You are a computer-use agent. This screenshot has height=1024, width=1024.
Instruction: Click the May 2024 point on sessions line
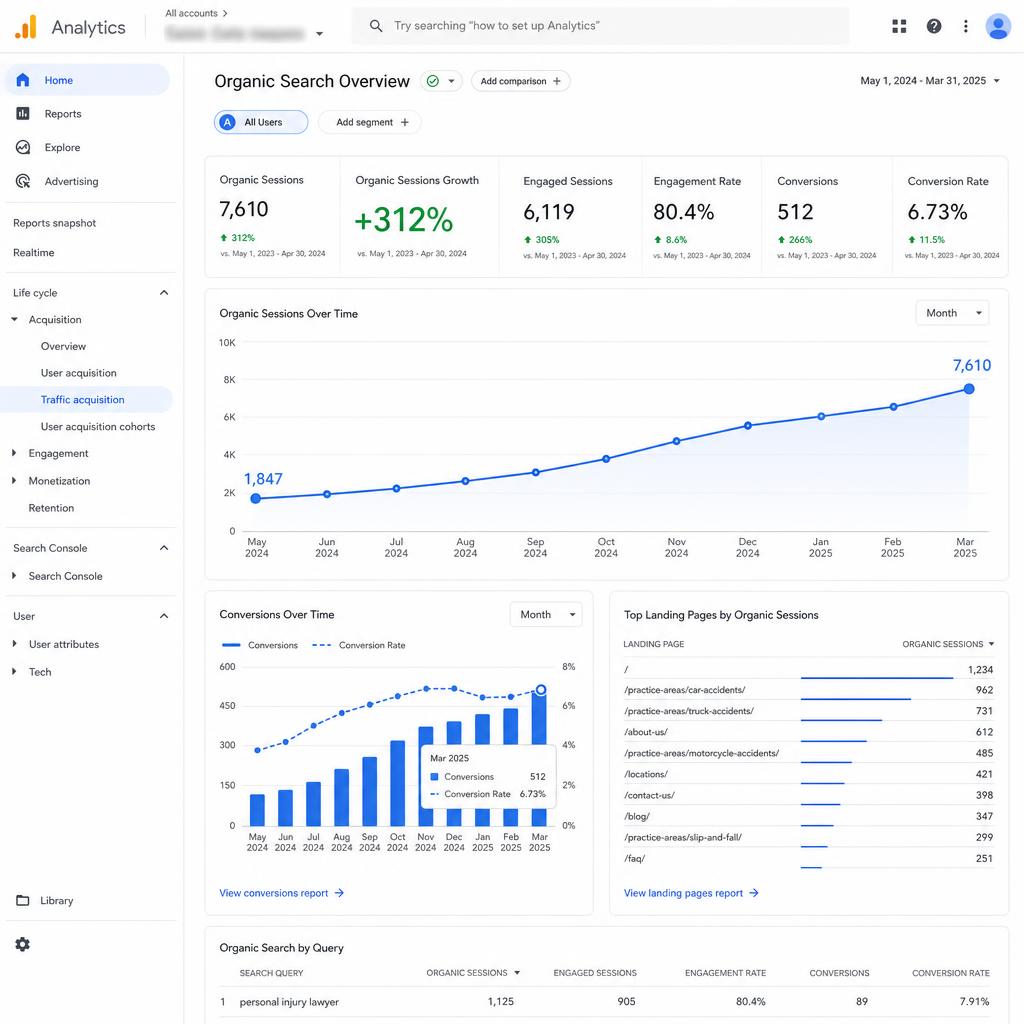[256, 498]
